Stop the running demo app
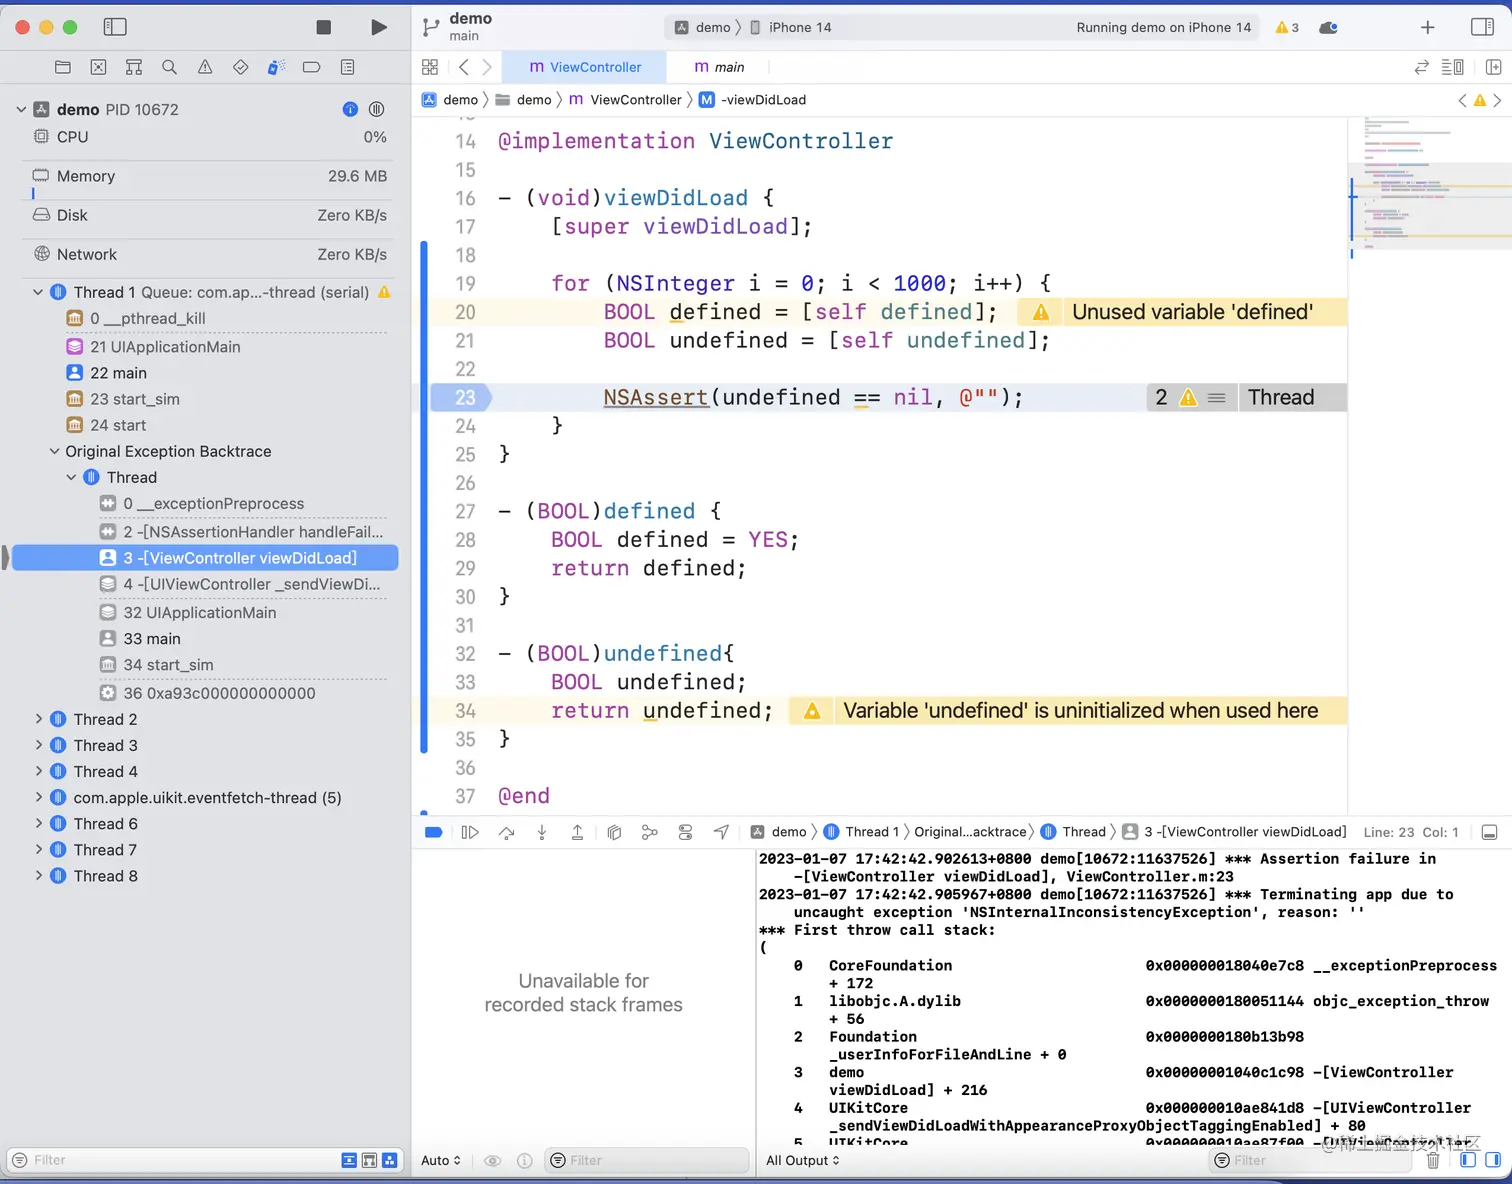This screenshot has height=1184, width=1512. (x=323, y=27)
